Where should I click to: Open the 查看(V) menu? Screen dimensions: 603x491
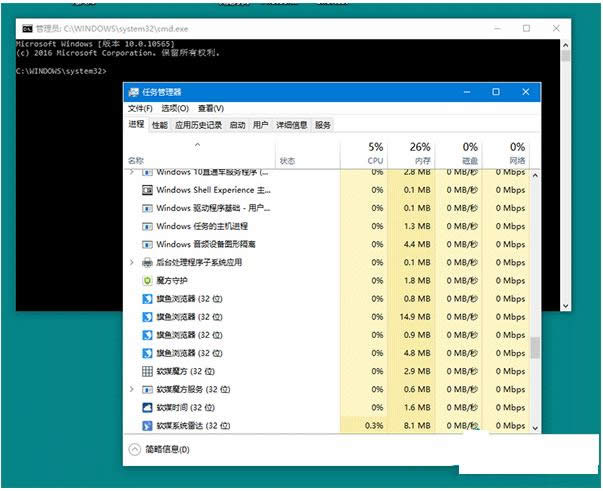pos(211,108)
